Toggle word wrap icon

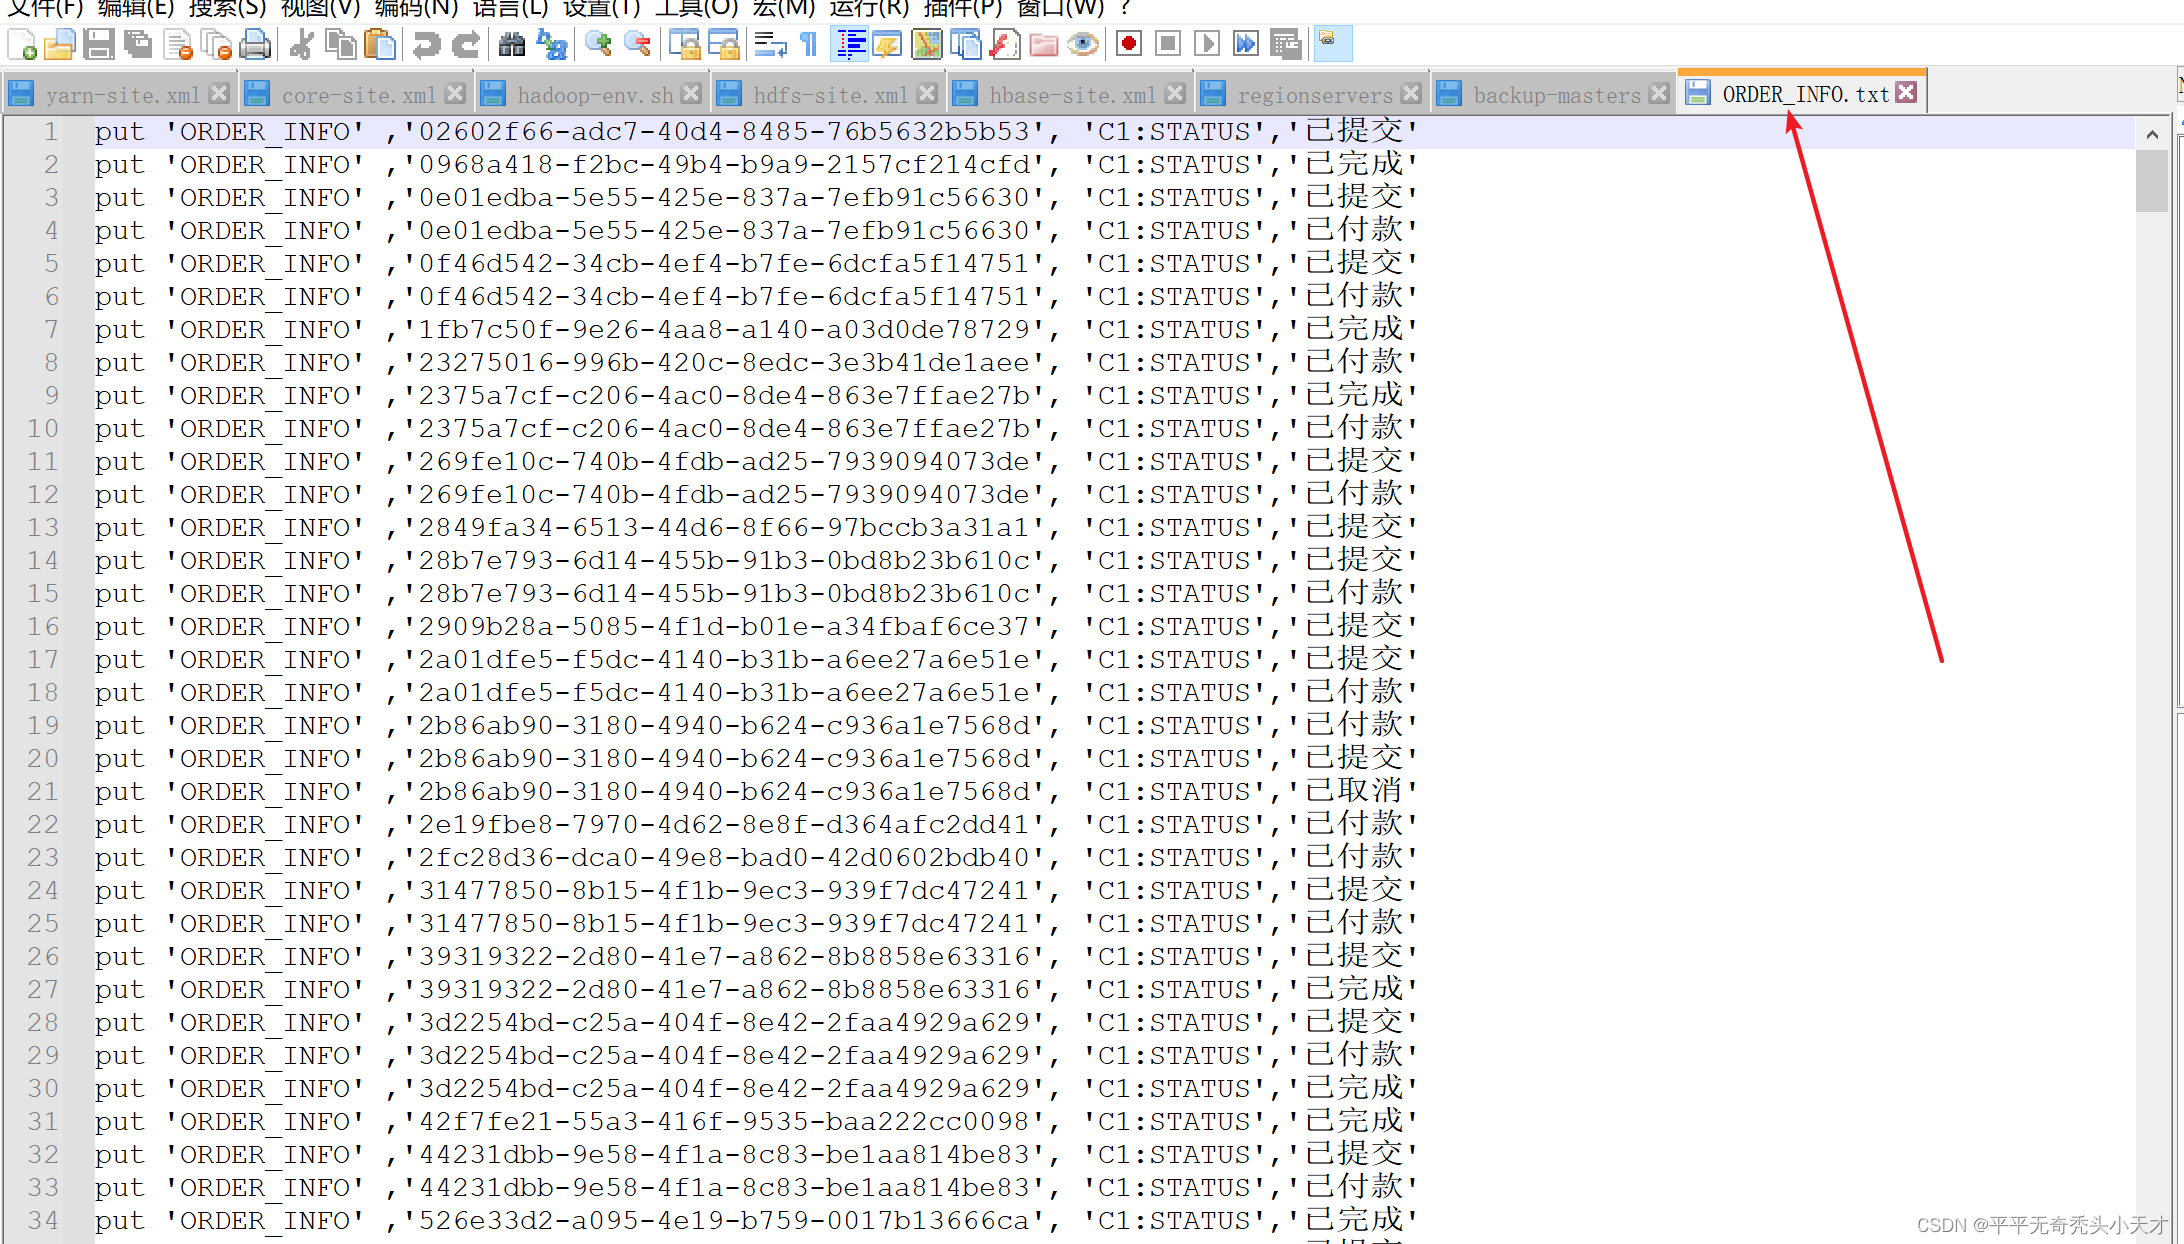769,44
